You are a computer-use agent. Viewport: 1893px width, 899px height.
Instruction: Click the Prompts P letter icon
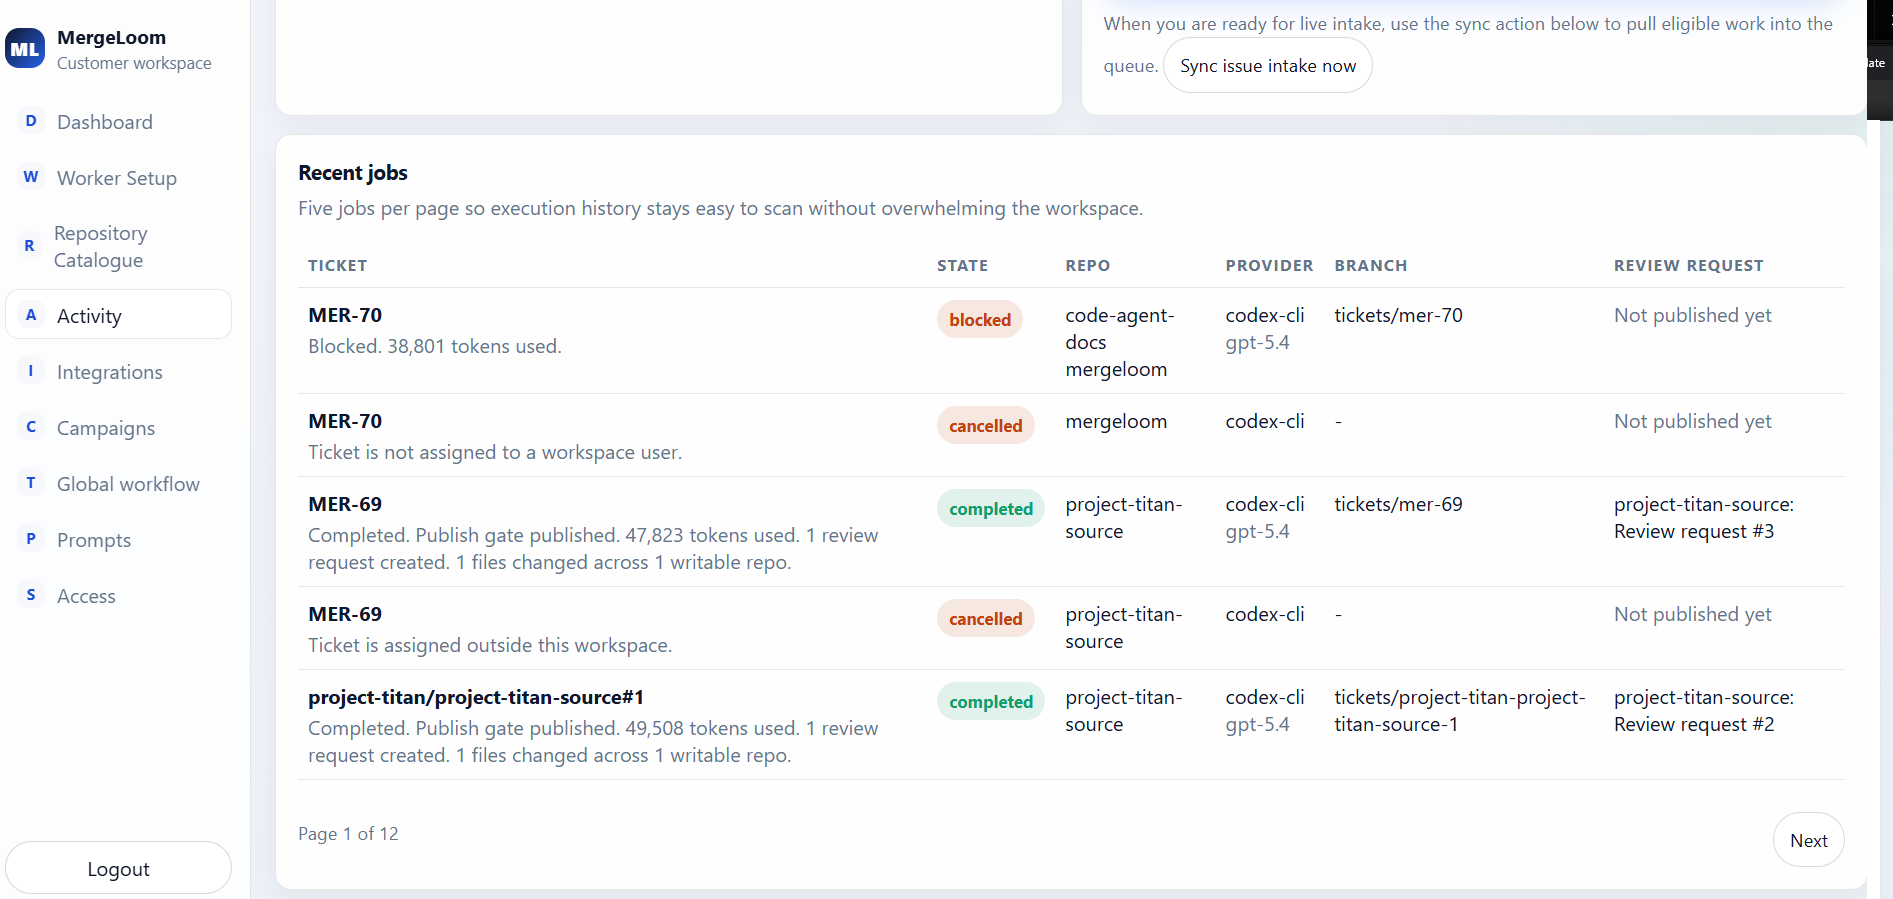pos(31,539)
